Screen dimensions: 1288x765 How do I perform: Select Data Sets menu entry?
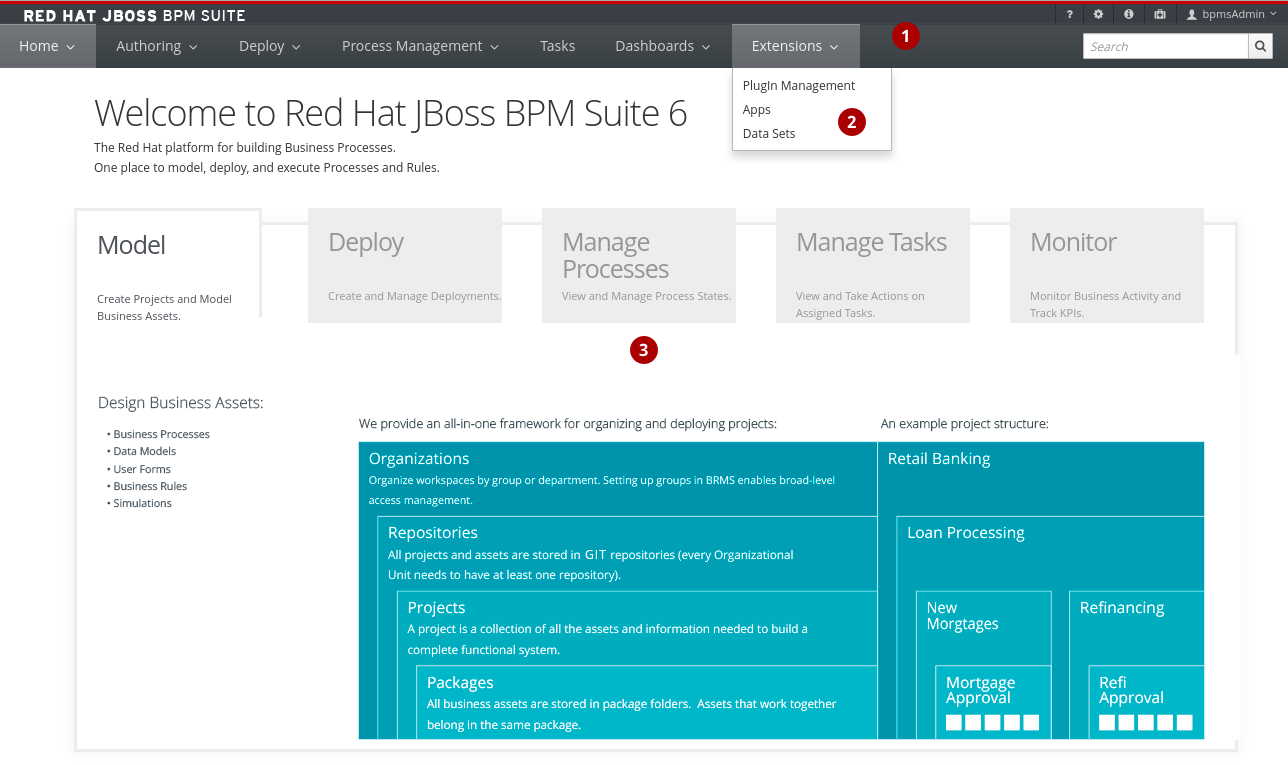point(769,134)
